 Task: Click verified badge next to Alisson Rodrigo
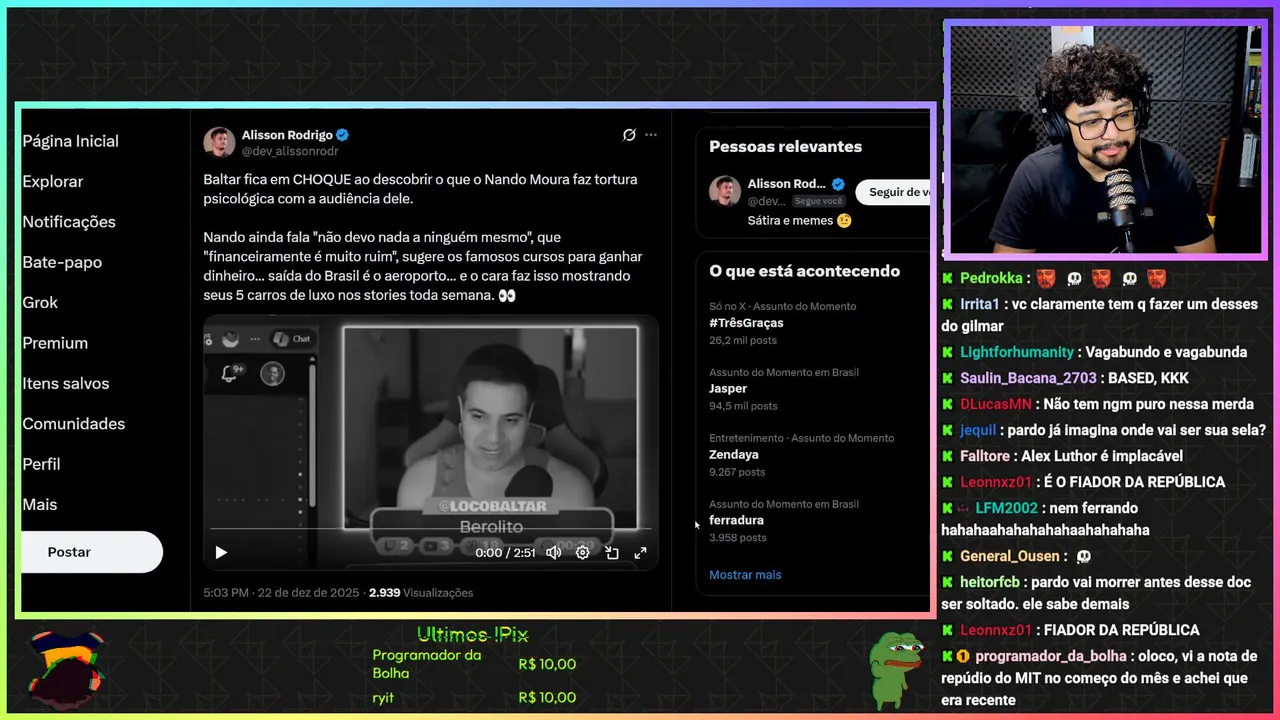pyautogui.click(x=343, y=135)
